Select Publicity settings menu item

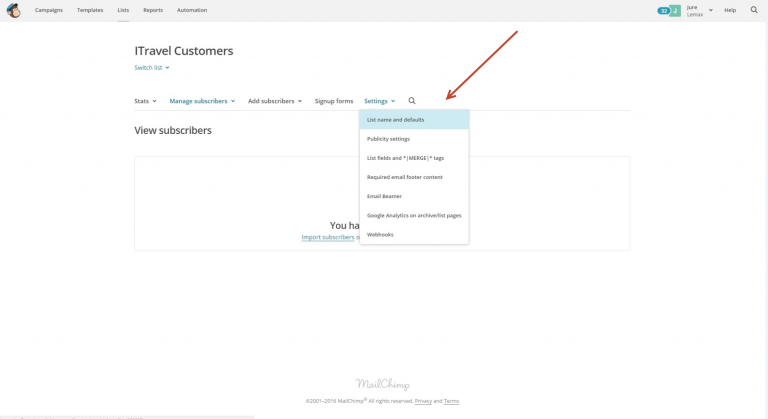pos(414,139)
